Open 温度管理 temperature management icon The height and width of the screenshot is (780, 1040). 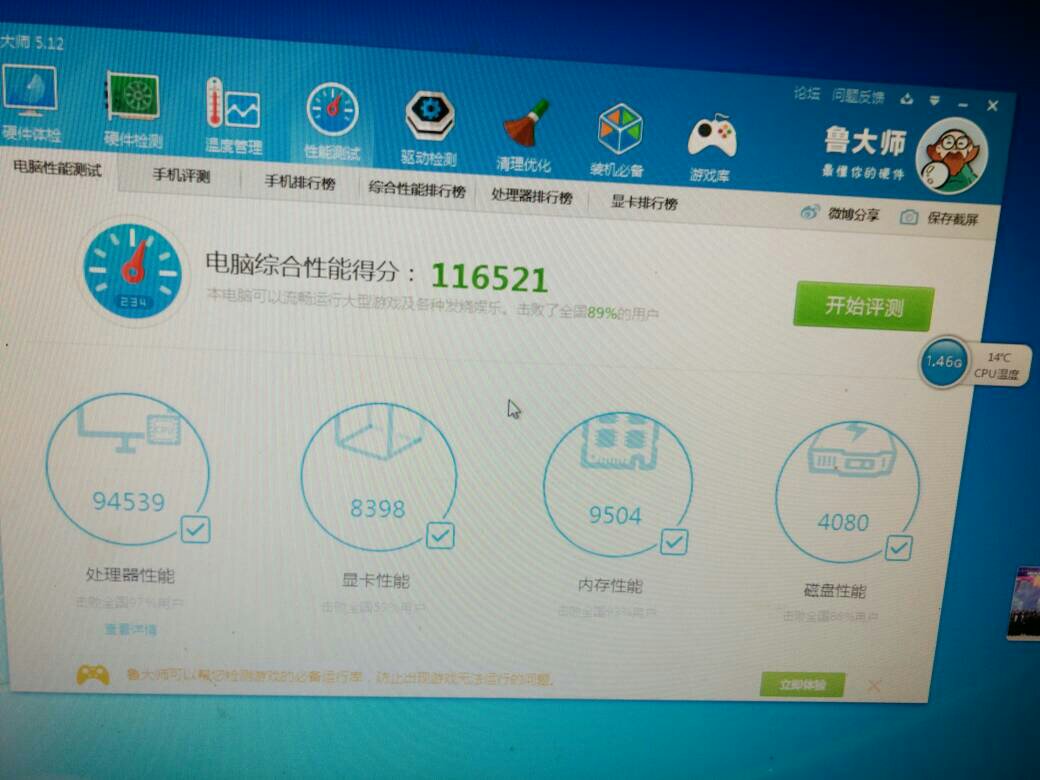[x=232, y=105]
